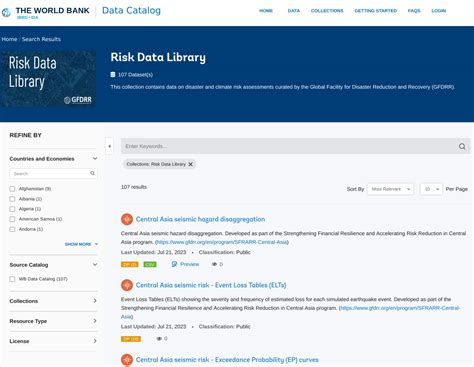Image resolution: width=474 pixels, height=367 pixels.
Task: Remove the Collections: Risk Data Library filter chip
Action: pyautogui.click(x=190, y=164)
